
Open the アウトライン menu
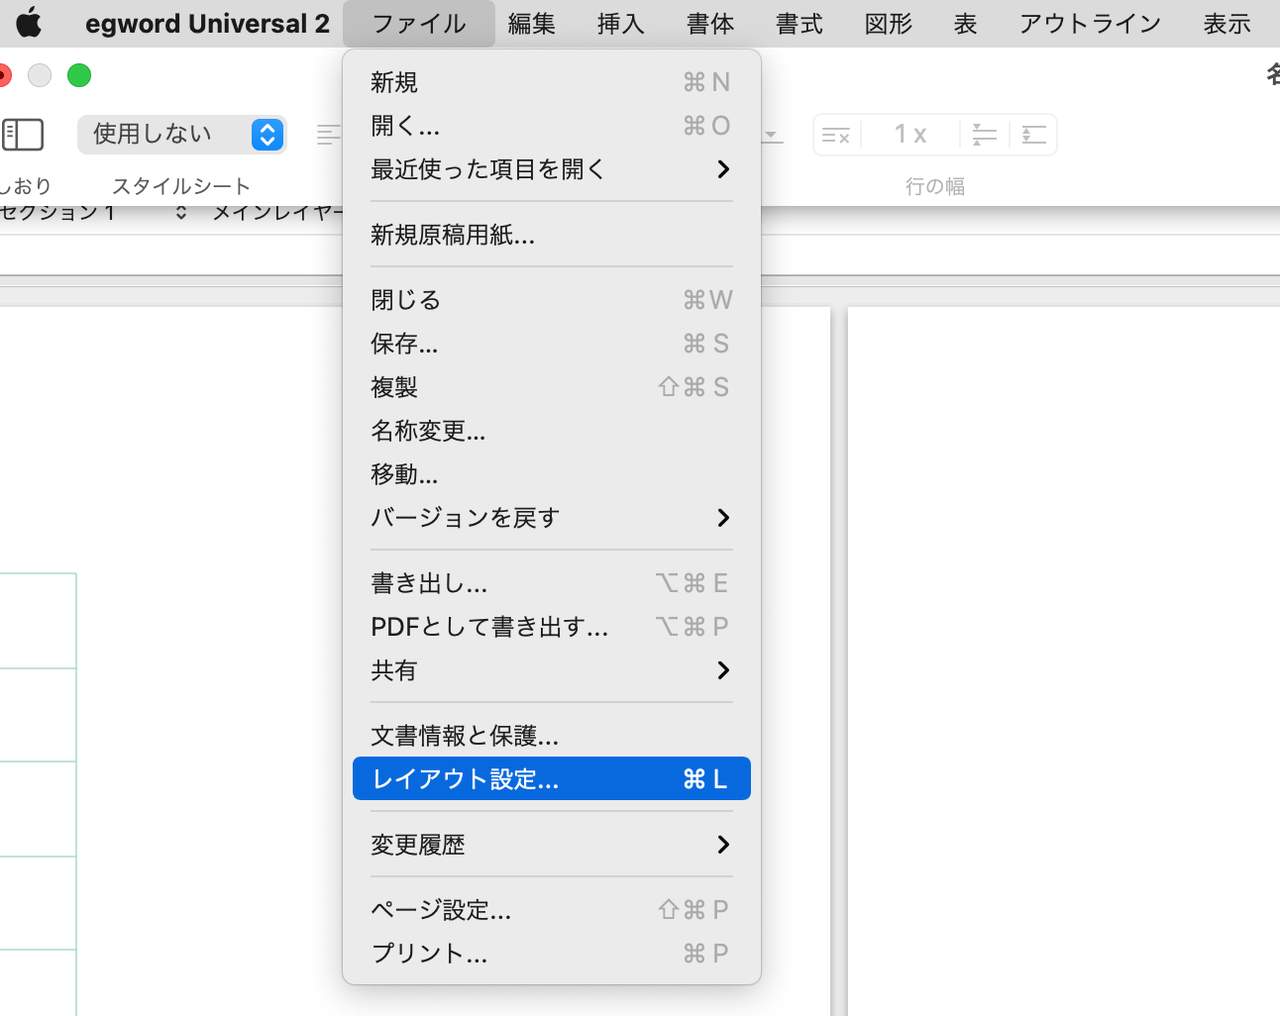[x=1090, y=23]
